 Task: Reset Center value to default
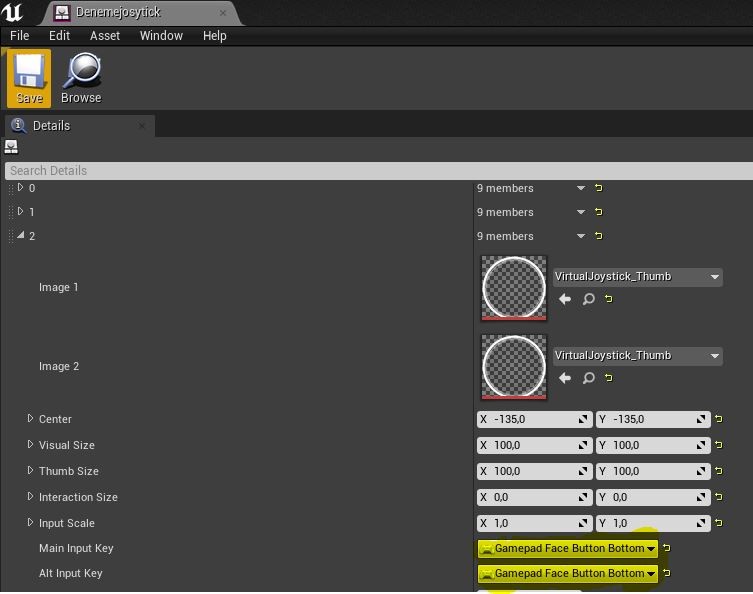tap(718, 419)
